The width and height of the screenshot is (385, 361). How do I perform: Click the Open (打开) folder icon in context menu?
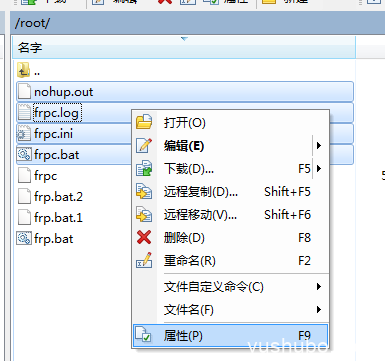[x=144, y=122]
